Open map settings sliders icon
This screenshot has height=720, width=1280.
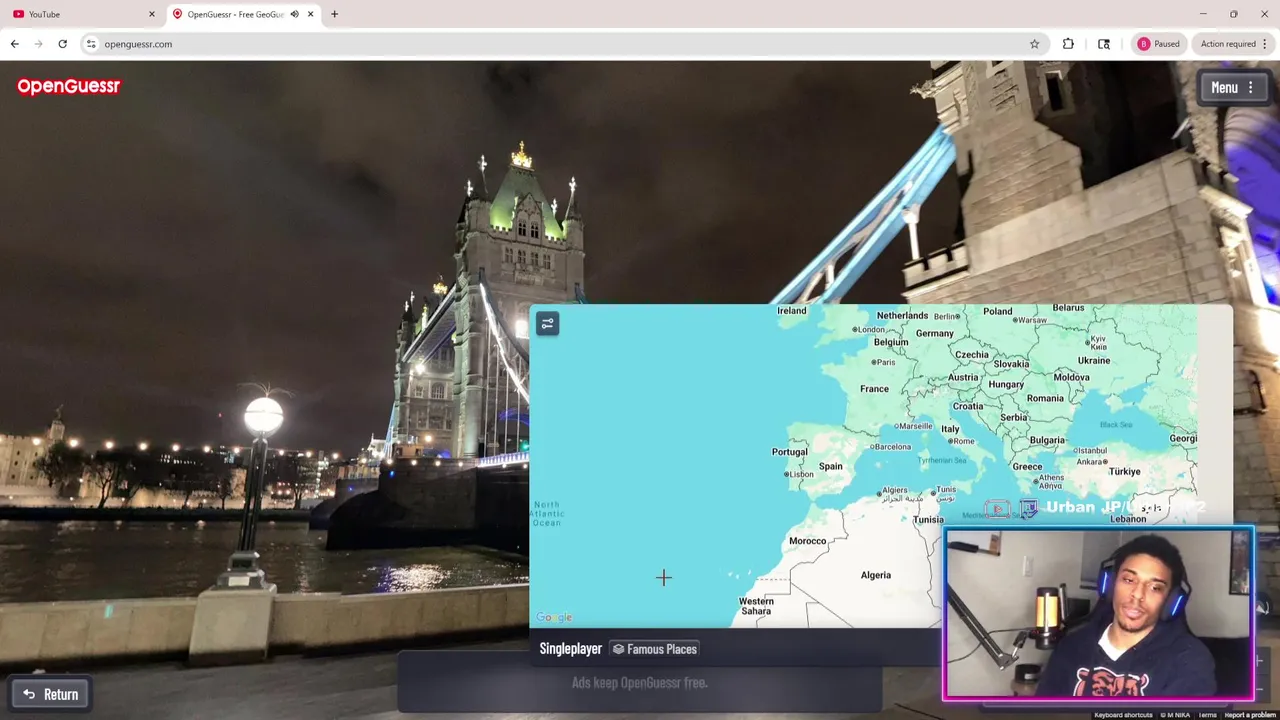pyautogui.click(x=547, y=324)
